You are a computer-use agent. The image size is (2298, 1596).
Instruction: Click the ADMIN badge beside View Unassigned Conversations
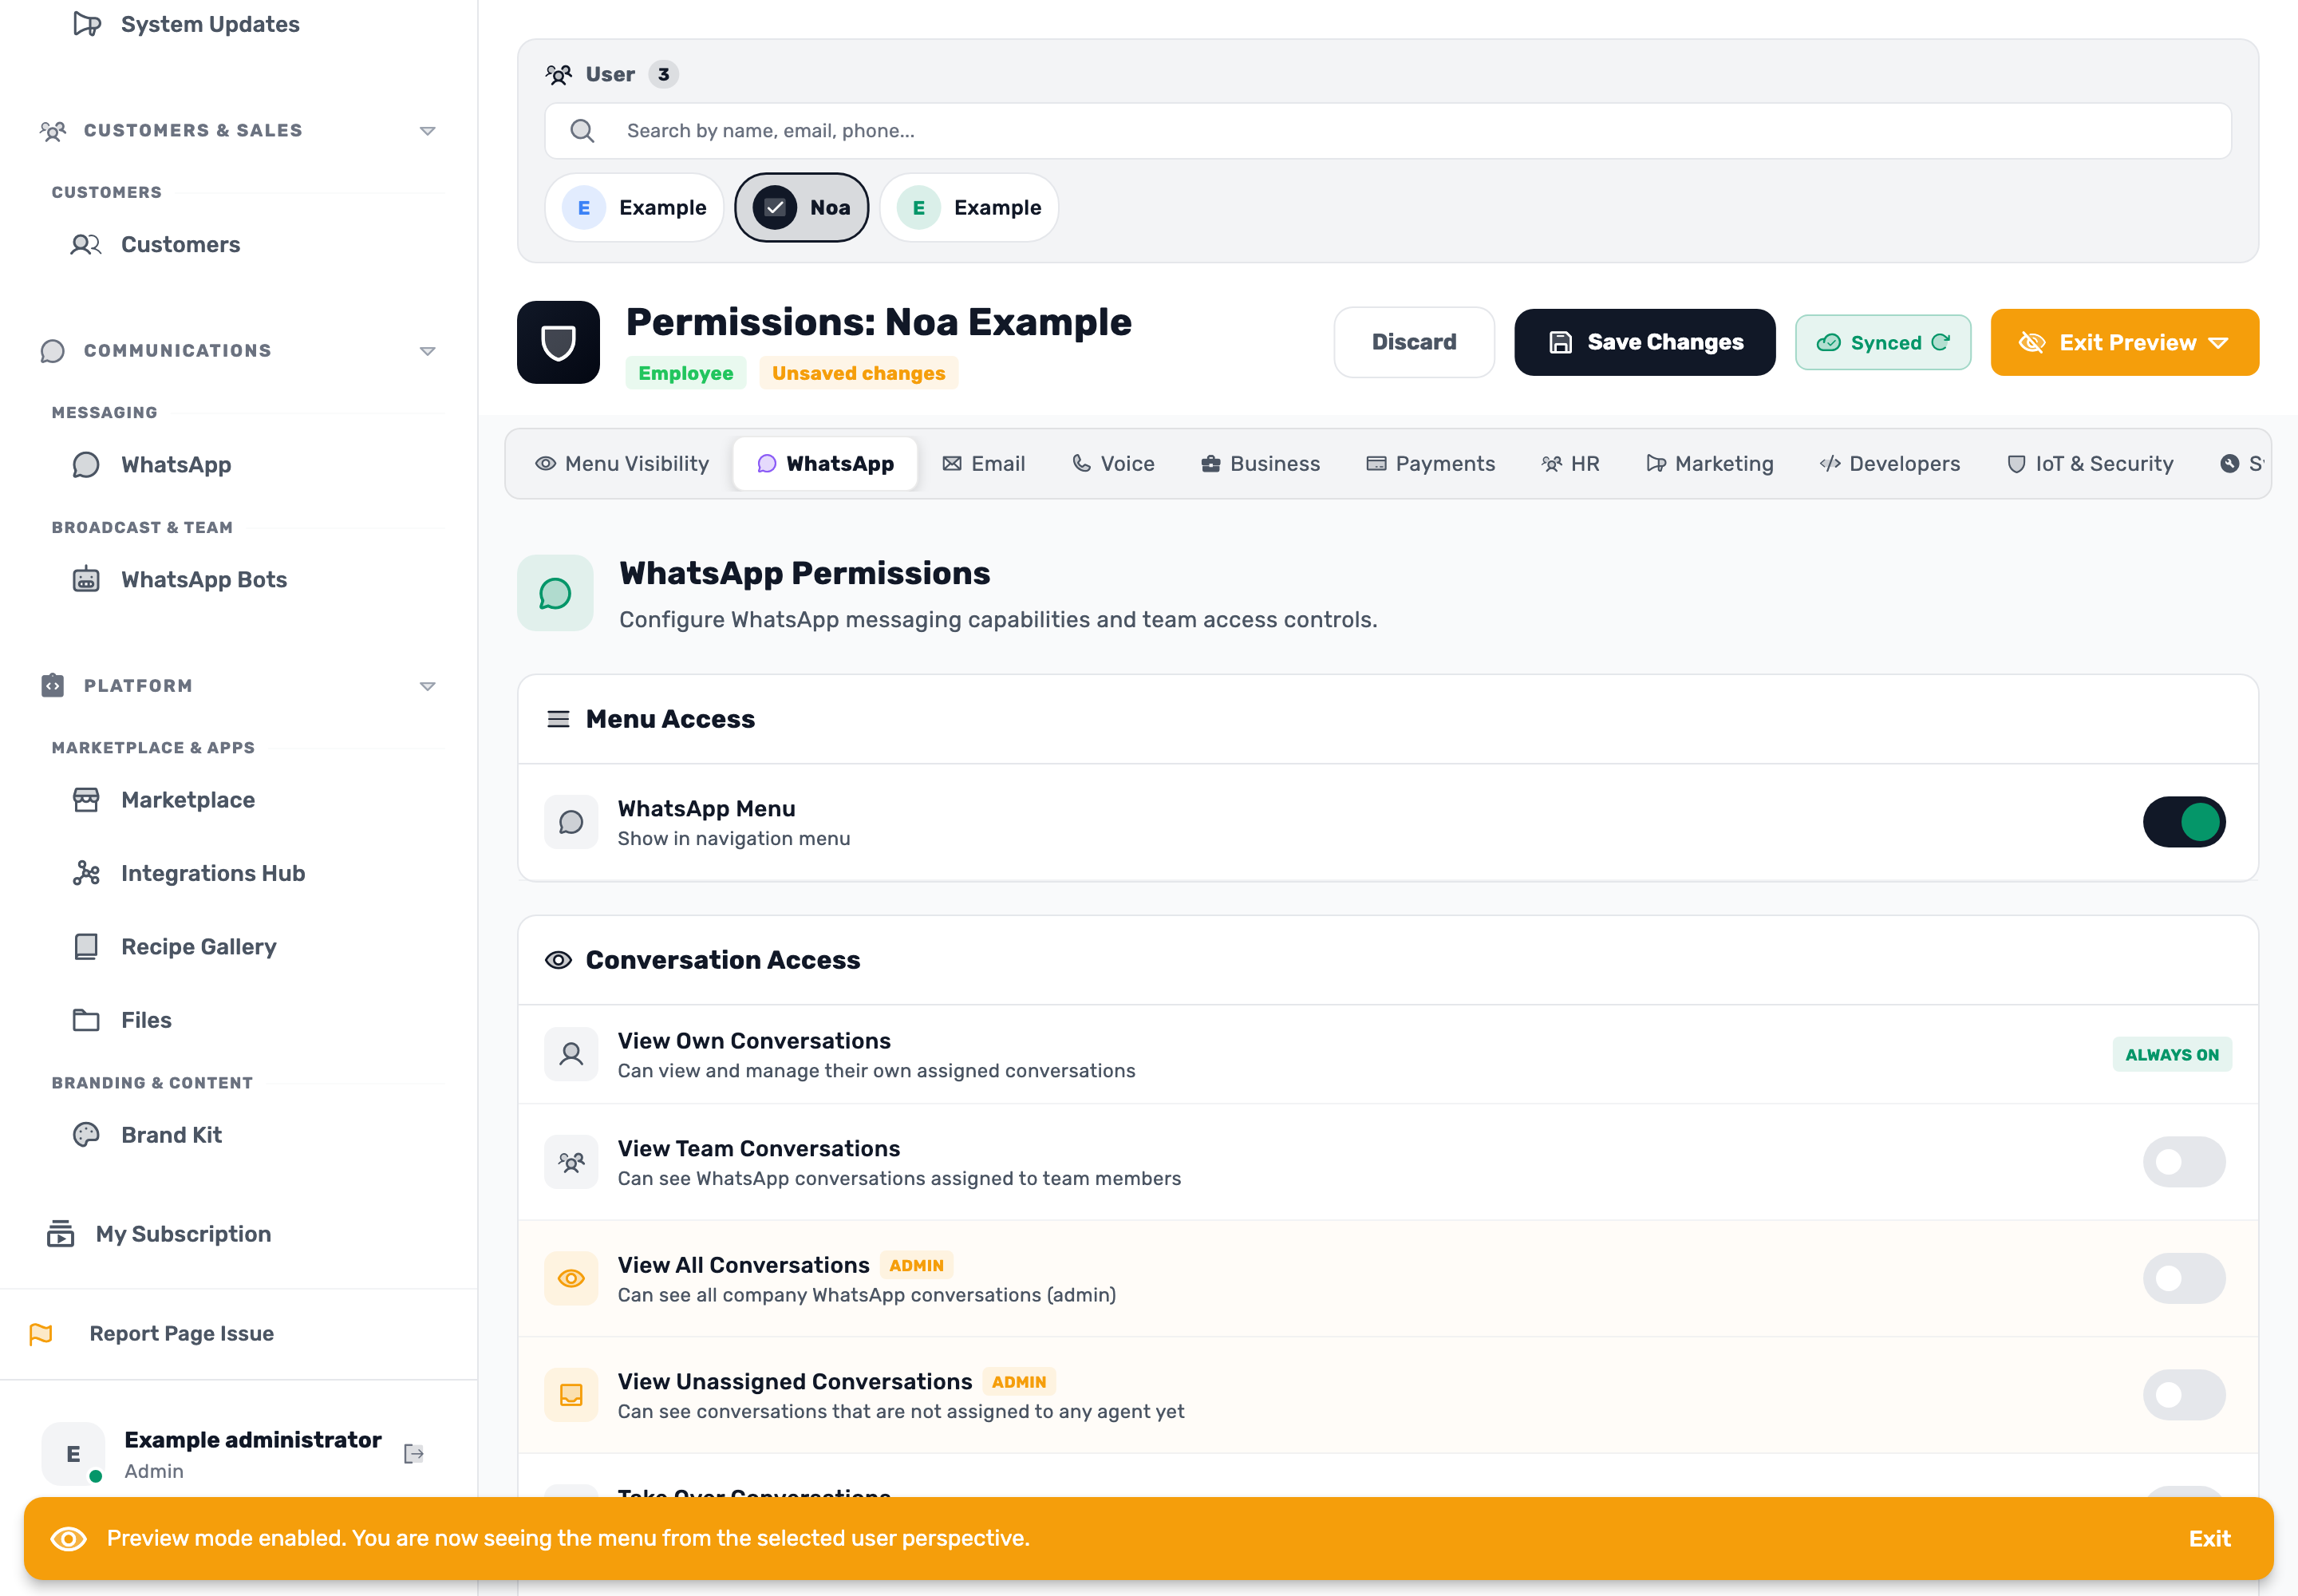(1019, 1382)
